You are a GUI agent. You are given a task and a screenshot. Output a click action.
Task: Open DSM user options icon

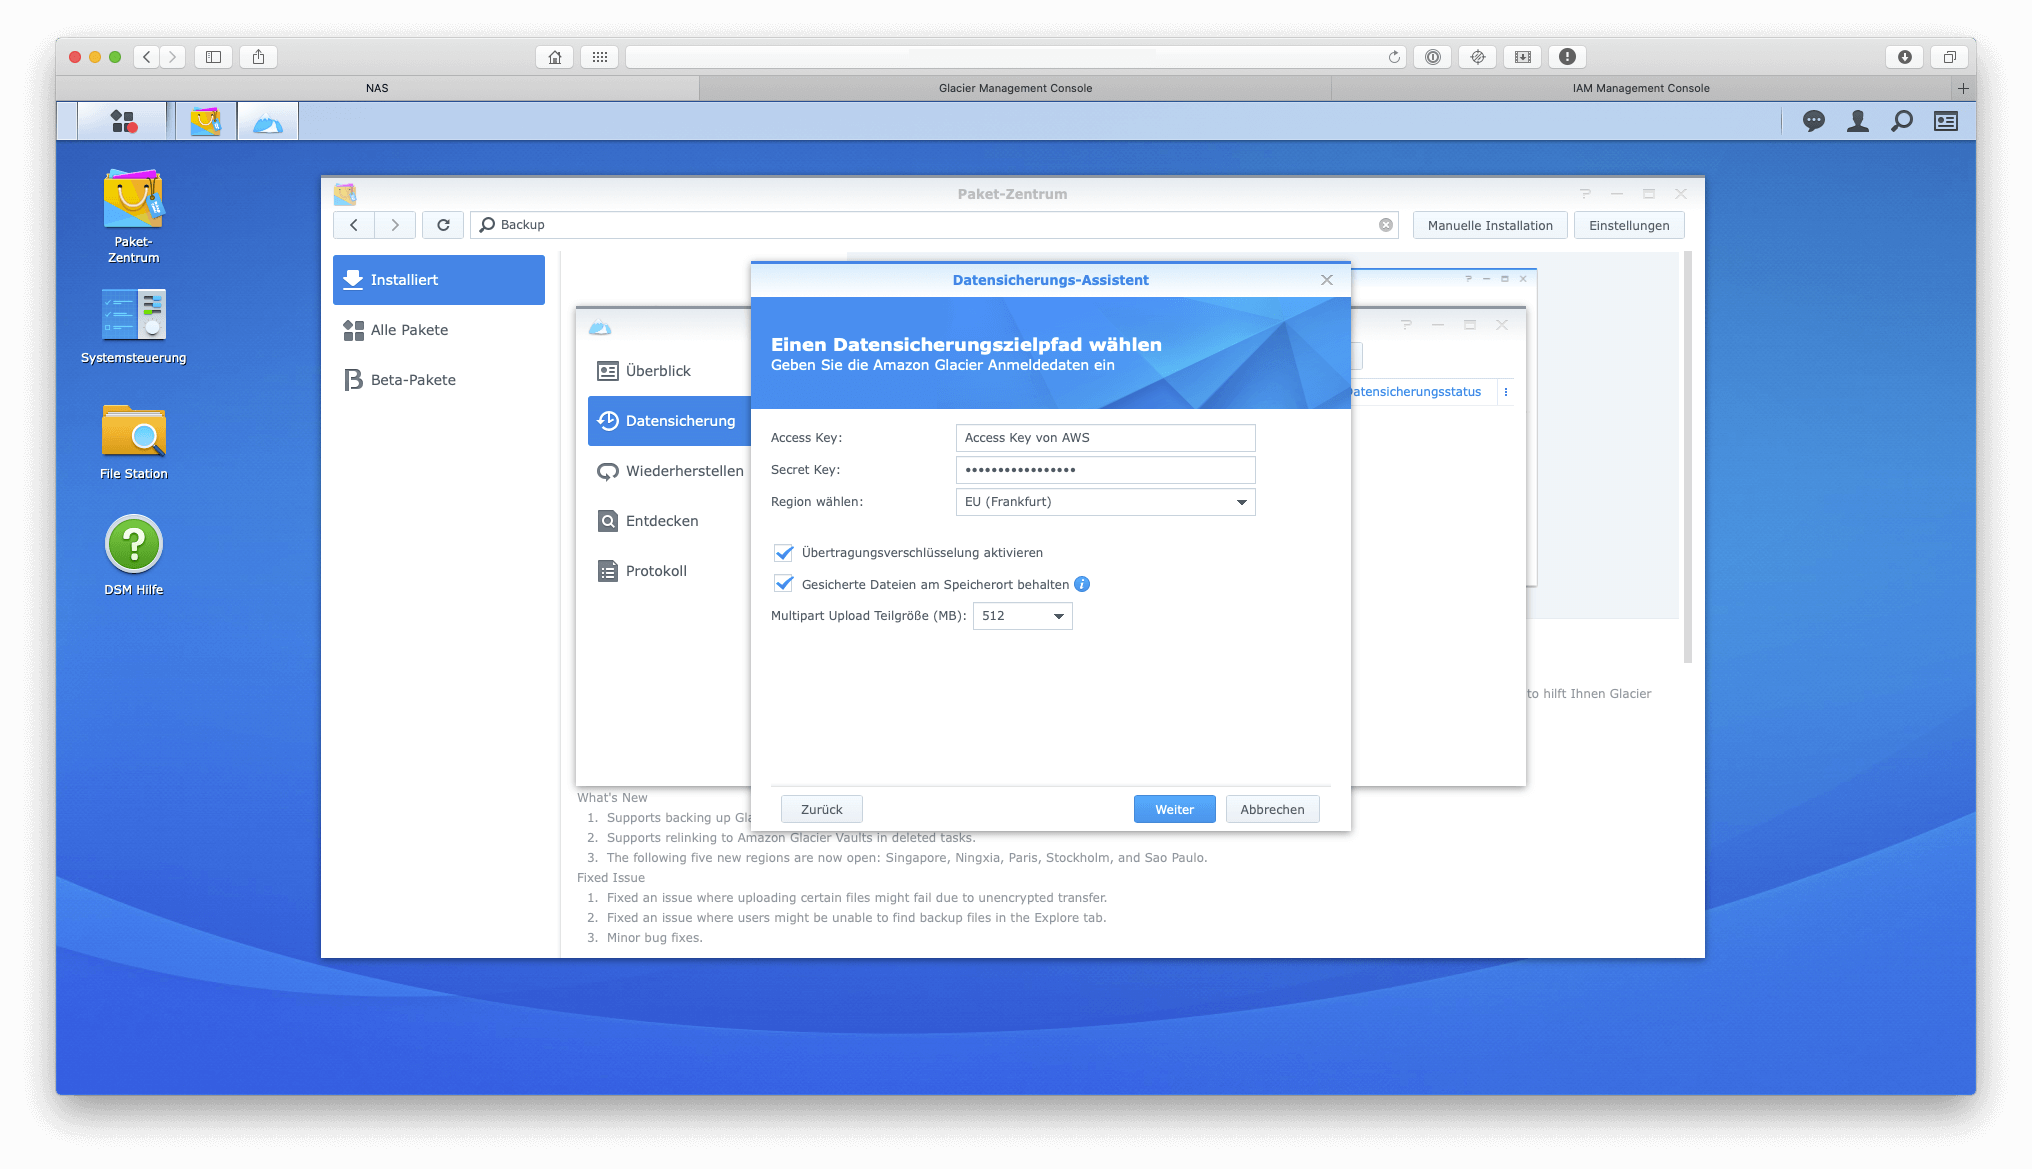[1858, 121]
